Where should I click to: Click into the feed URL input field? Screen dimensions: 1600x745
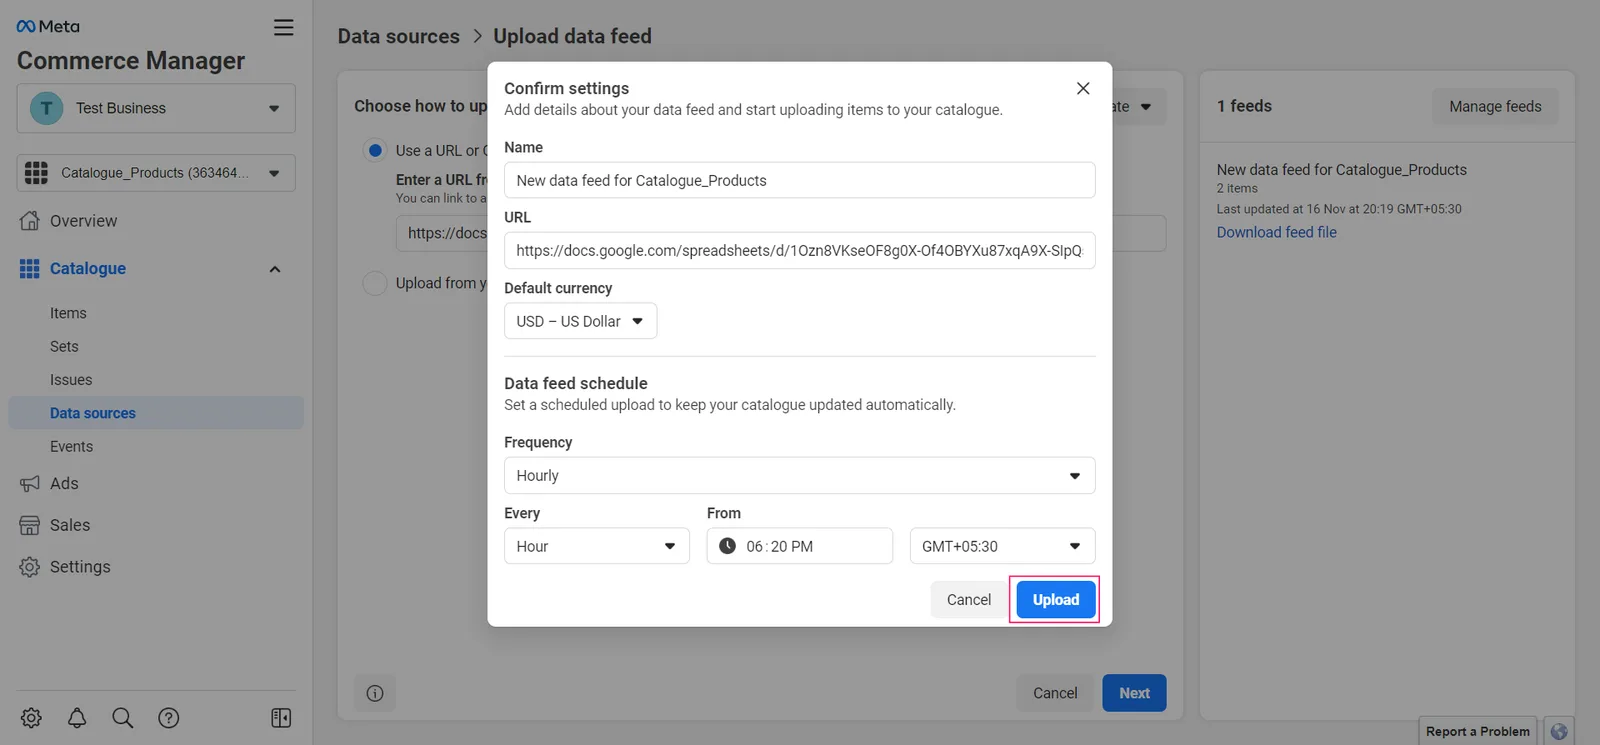coord(799,250)
